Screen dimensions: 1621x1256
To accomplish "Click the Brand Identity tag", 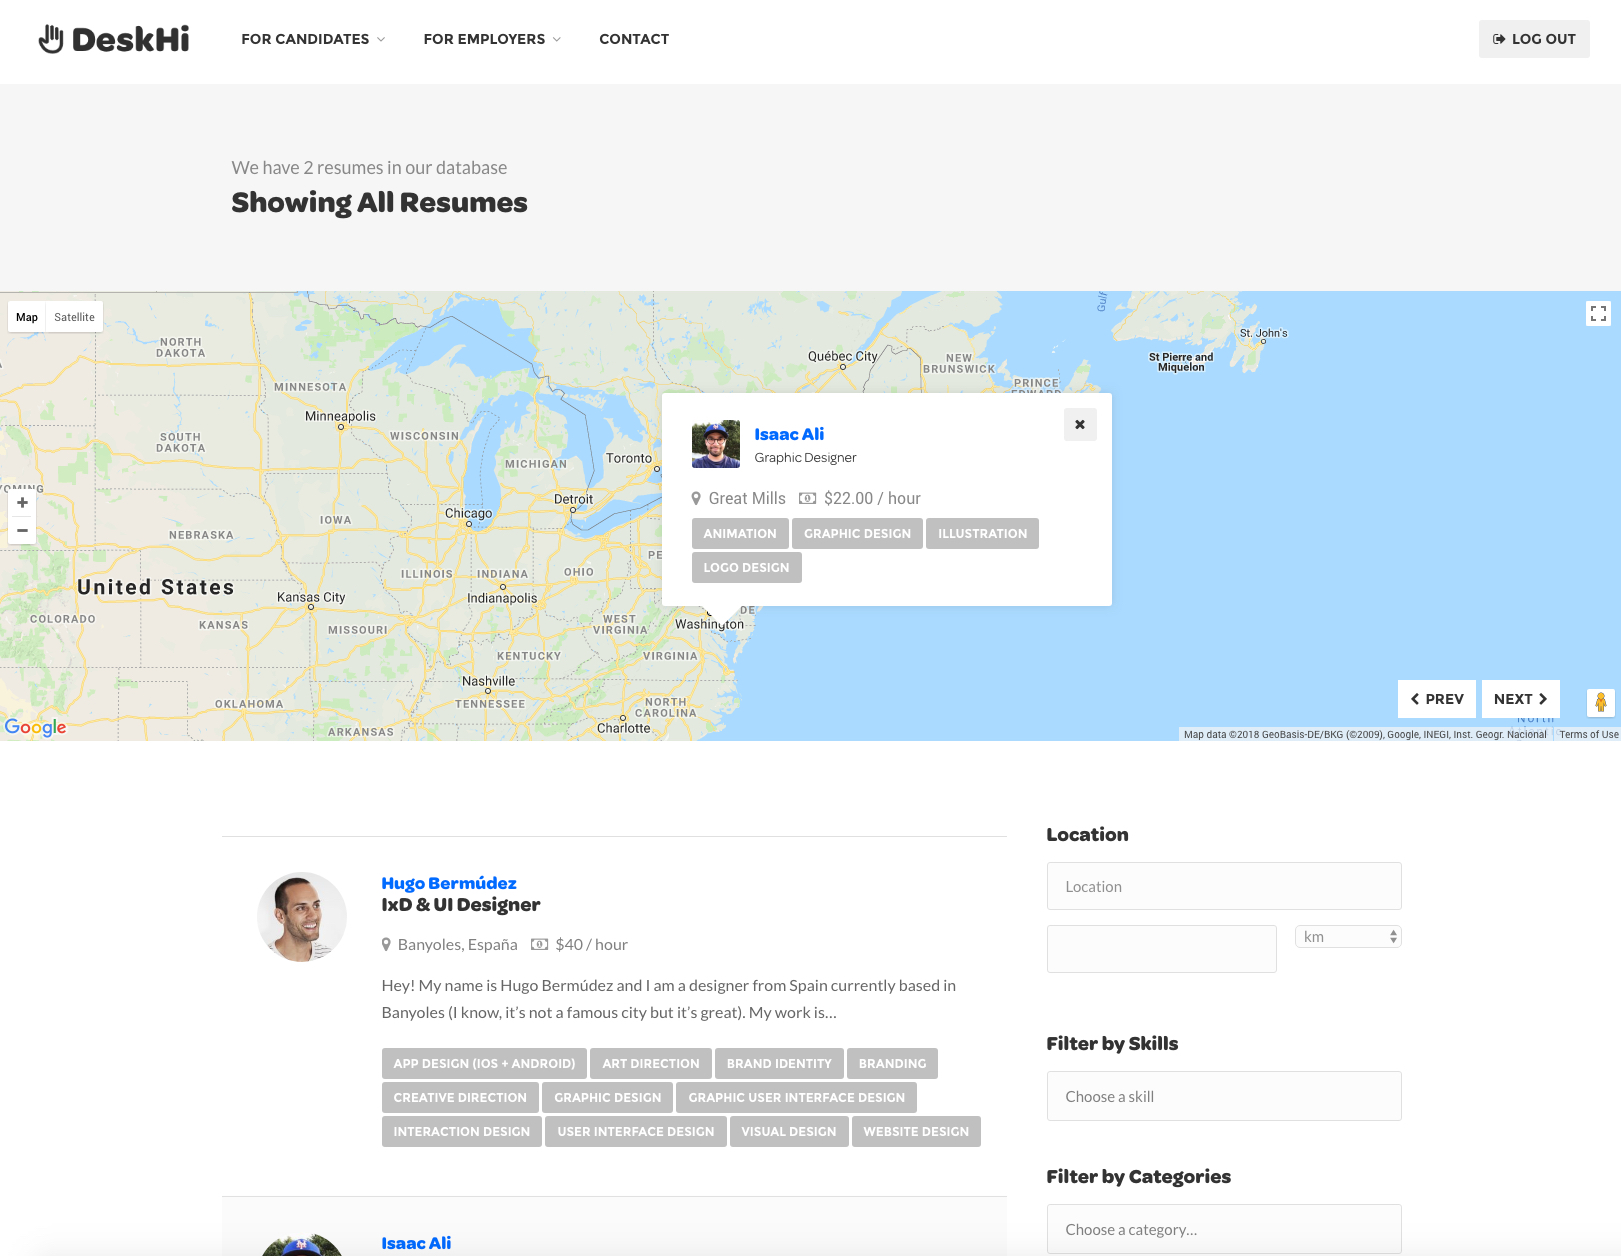I will (x=779, y=1064).
